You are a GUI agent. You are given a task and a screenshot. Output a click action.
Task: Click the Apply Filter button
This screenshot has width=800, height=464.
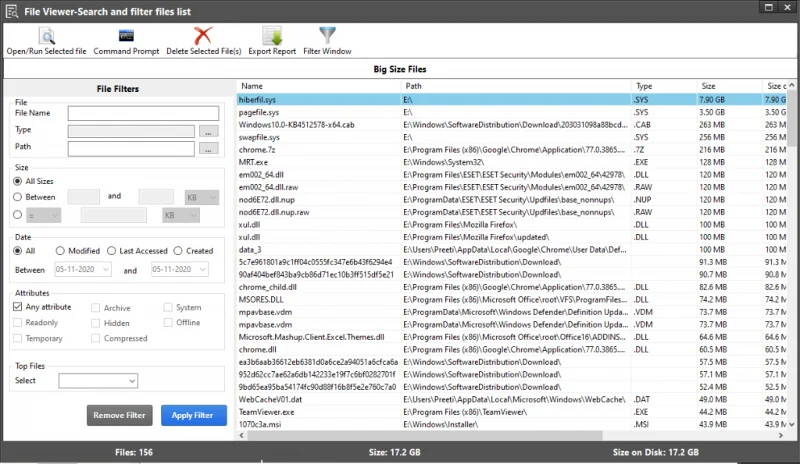(x=193, y=416)
